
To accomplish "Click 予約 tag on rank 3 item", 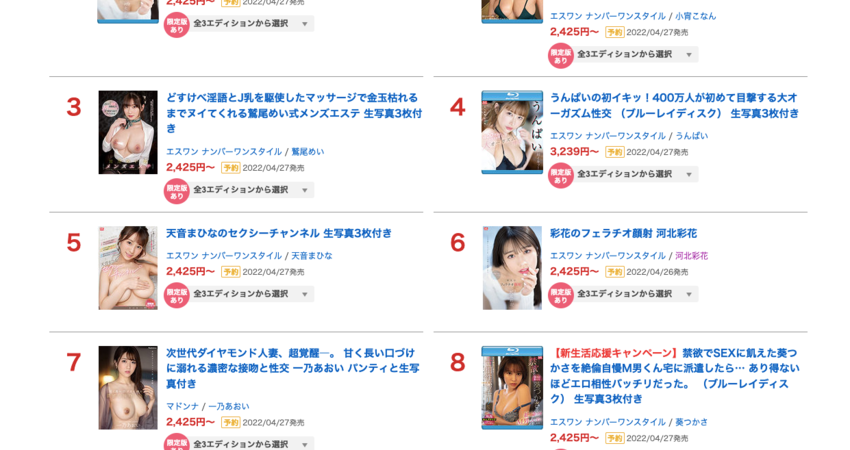I will [x=231, y=168].
